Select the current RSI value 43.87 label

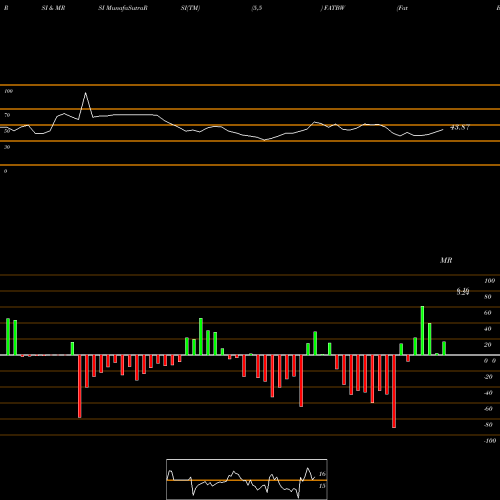coord(460,127)
